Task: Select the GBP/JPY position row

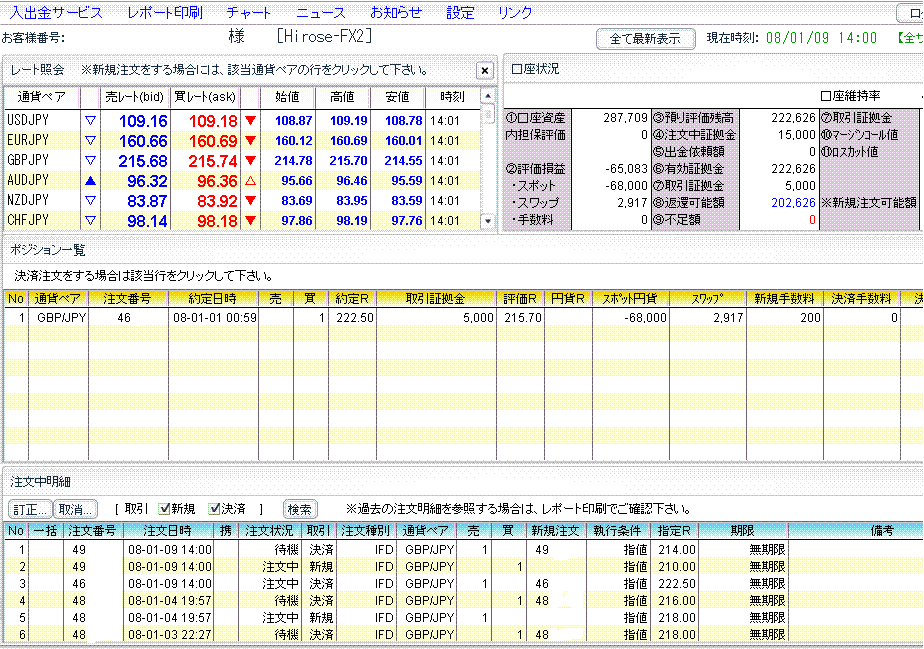Action: click(300, 318)
